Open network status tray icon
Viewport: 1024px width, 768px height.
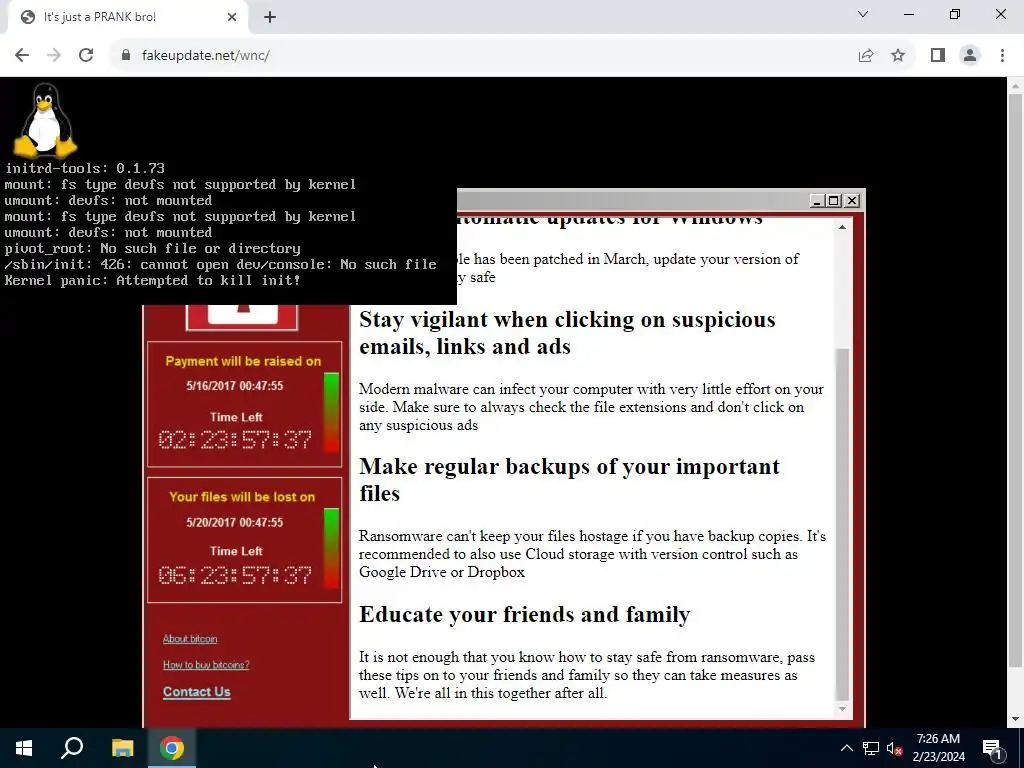click(871, 748)
